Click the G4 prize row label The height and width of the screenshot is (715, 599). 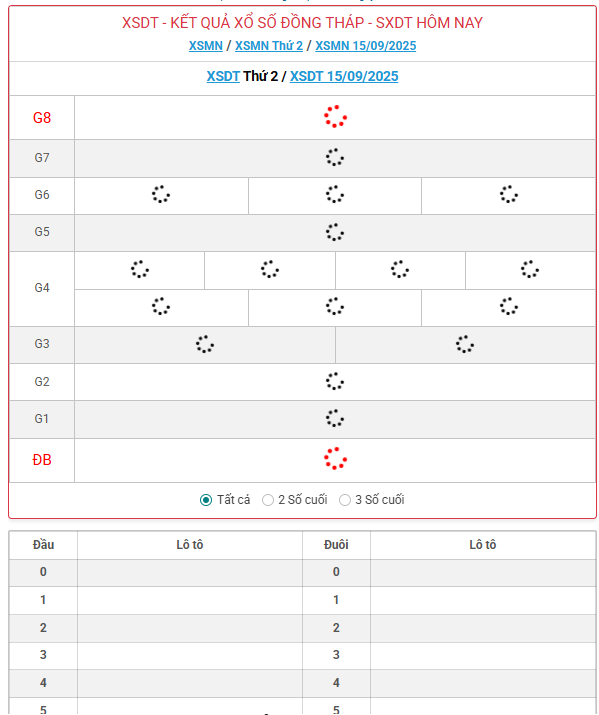pyautogui.click(x=42, y=288)
